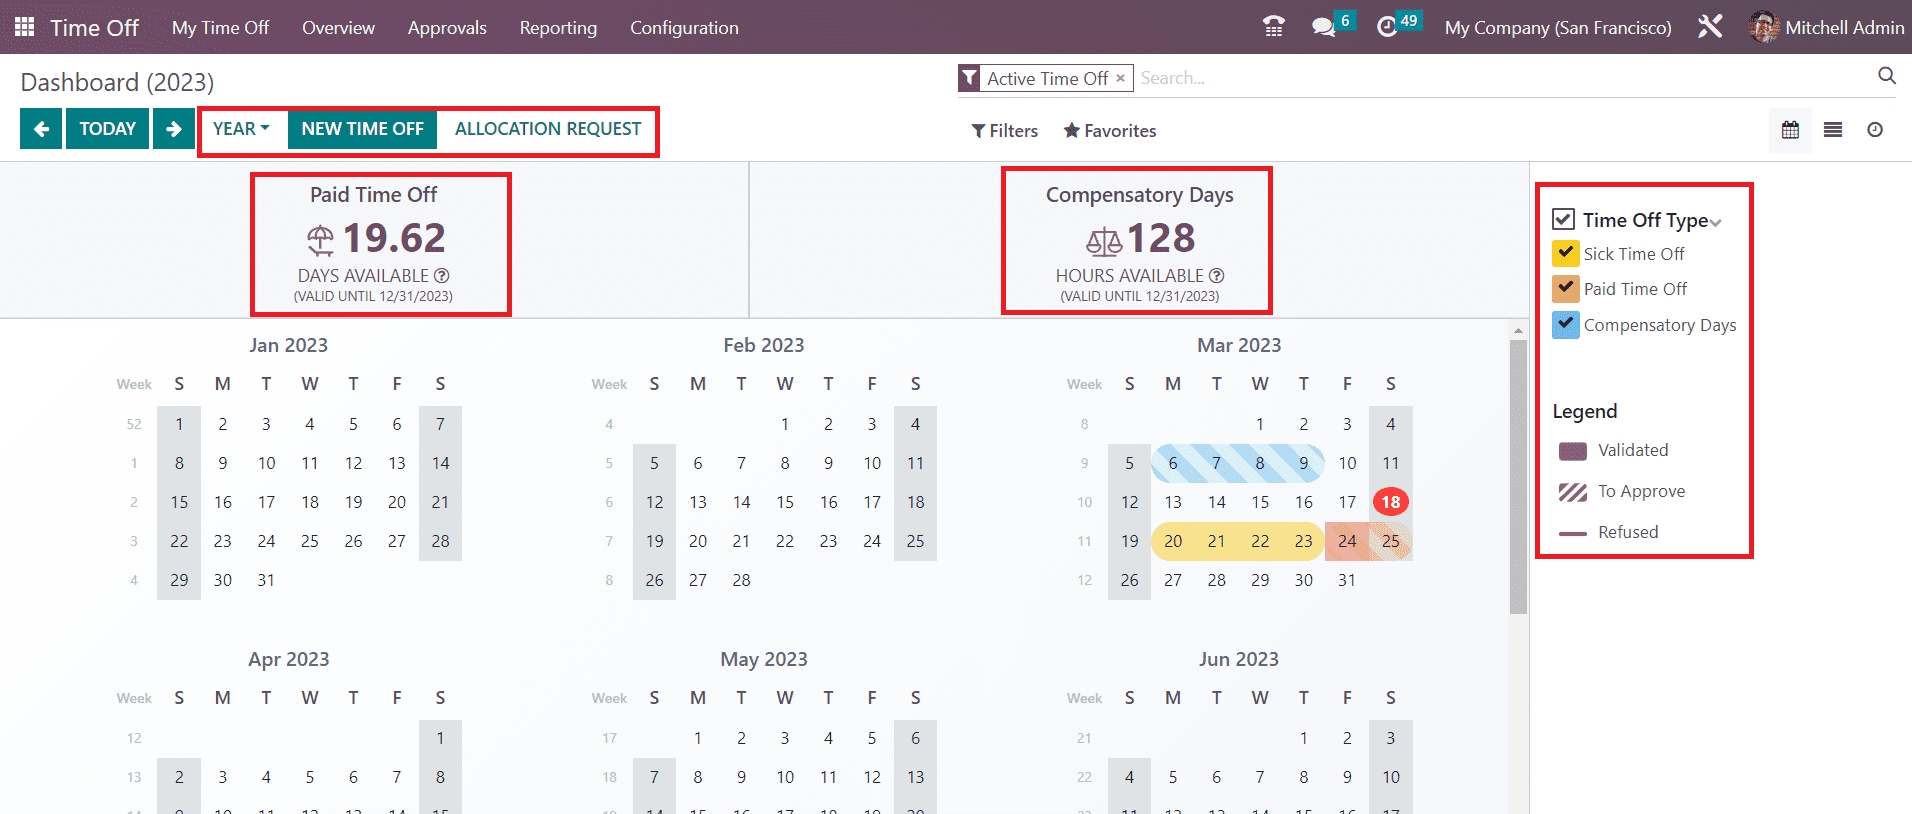
Task: Open the apps grid menu icon
Action: click(x=24, y=27)
